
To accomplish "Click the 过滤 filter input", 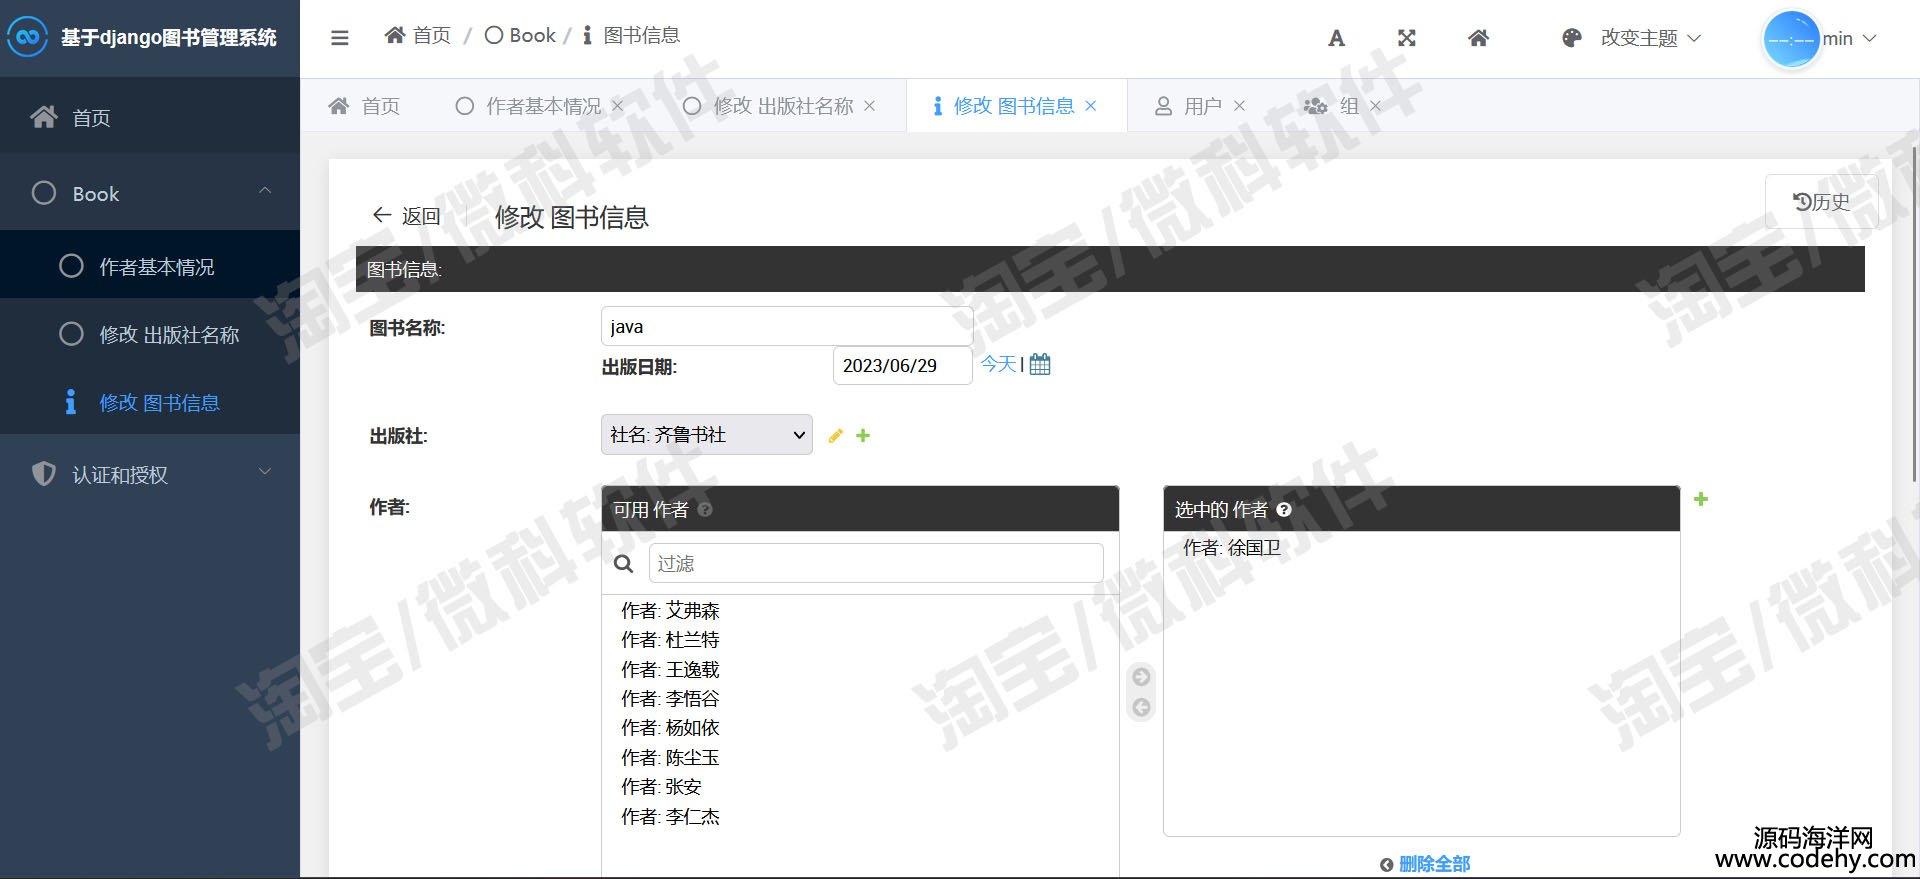I will pos(876,563).
